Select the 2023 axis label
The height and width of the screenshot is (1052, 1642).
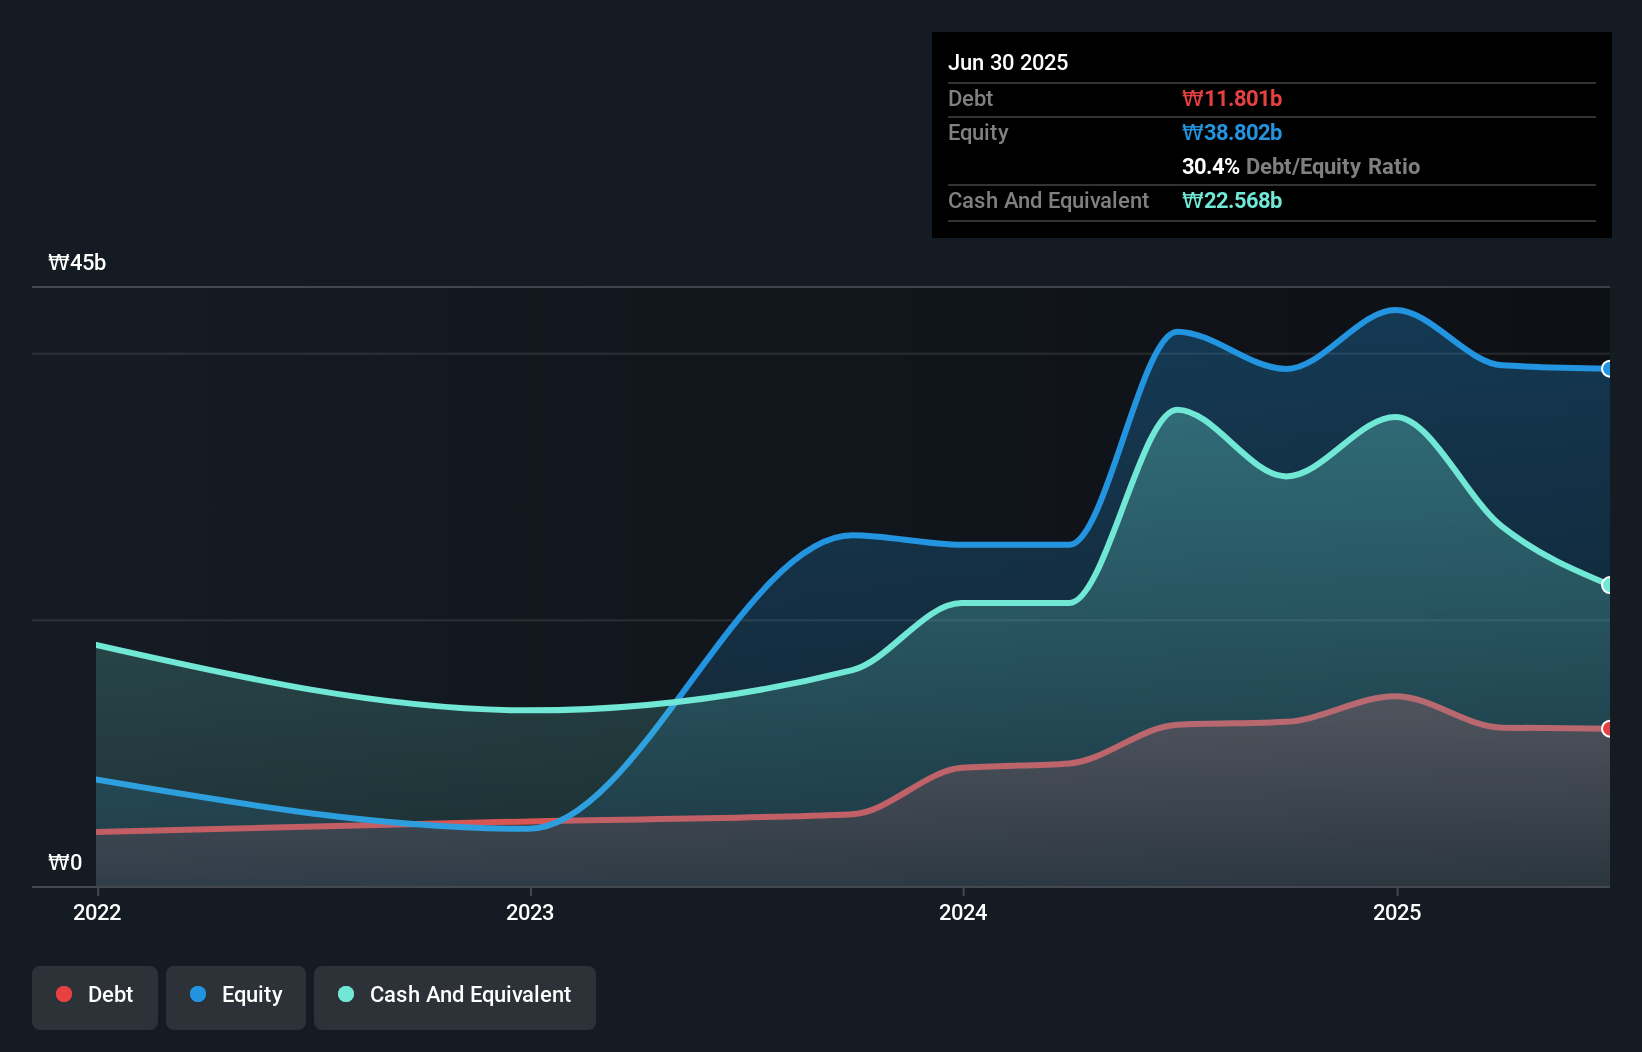click(x=531, y=912)
